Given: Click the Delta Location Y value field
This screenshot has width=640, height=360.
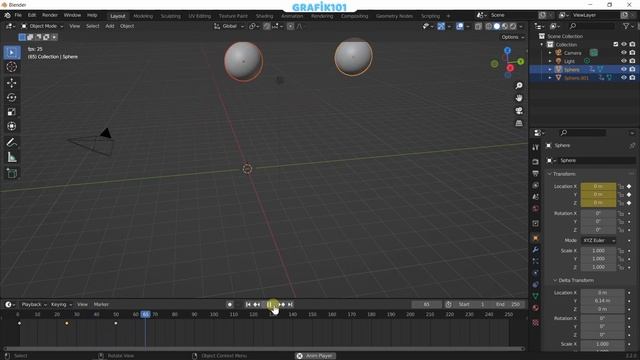Looking at the screenshot, I should tap(602, 301).
